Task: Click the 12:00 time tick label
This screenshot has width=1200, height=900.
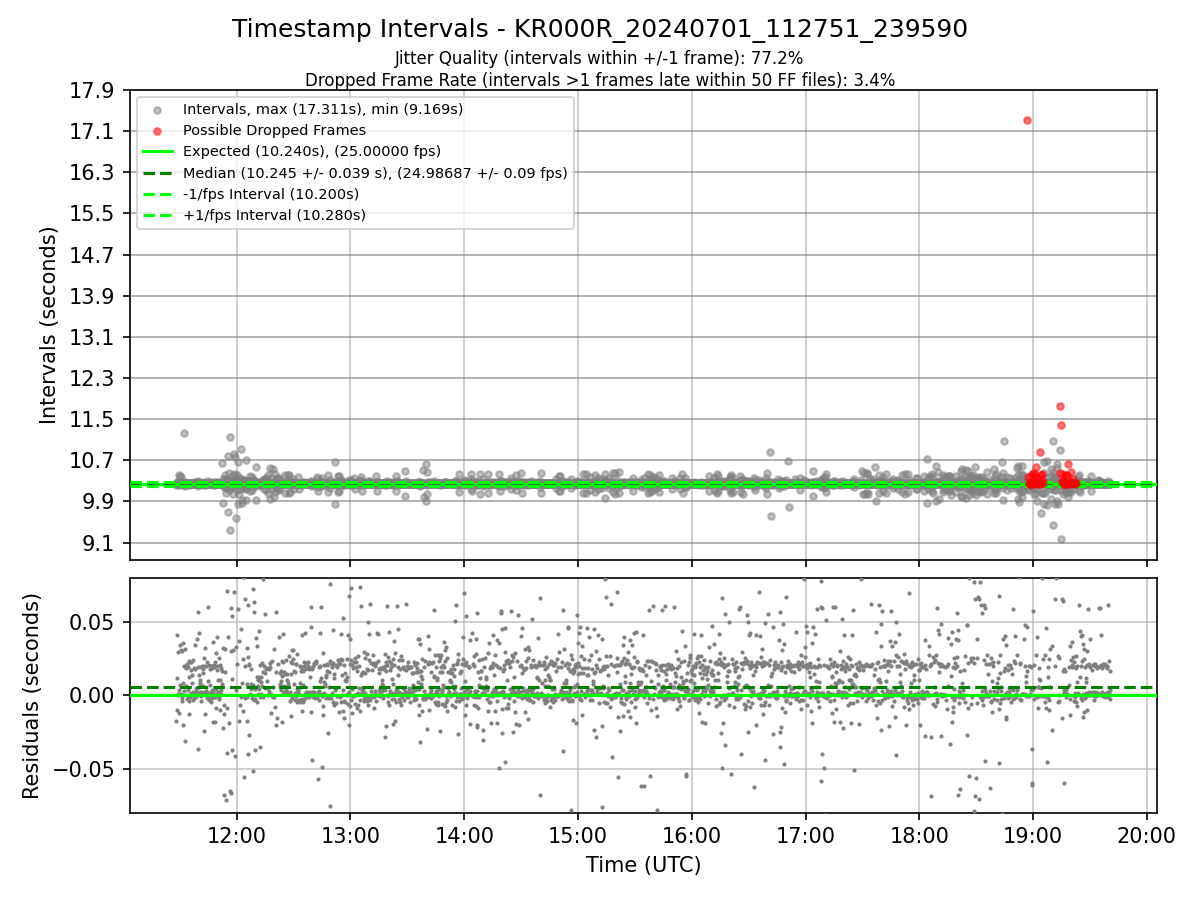Action: [x=237, y=834]
